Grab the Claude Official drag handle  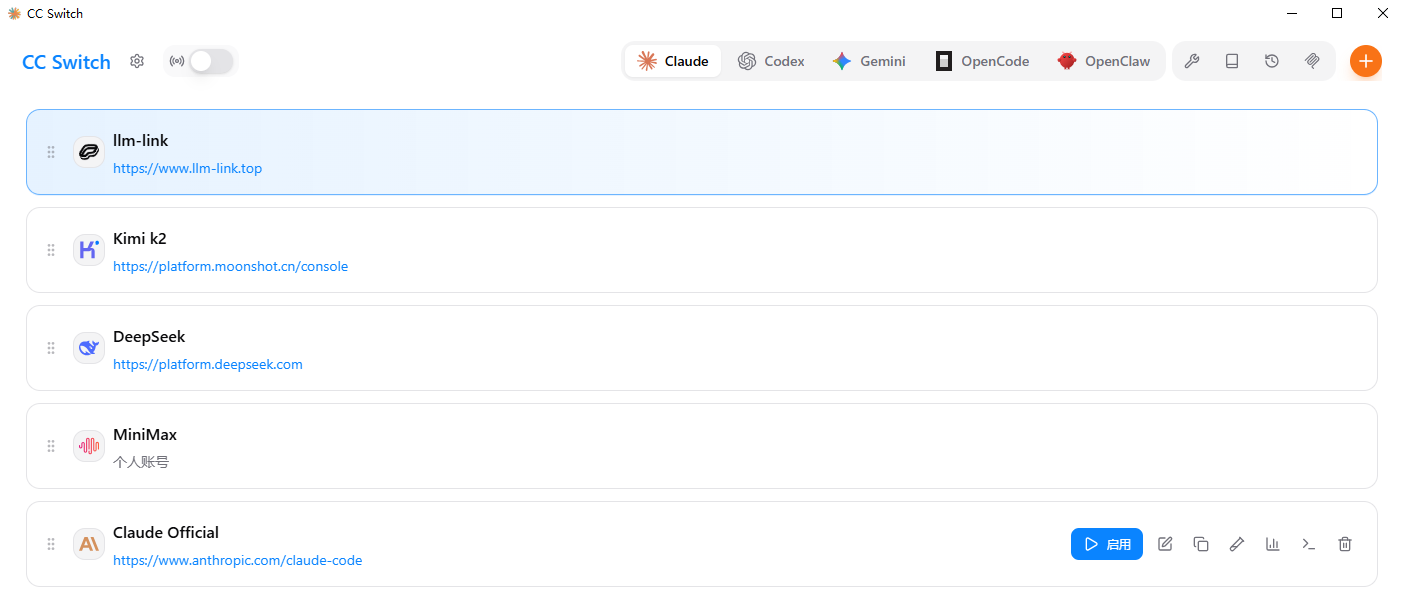point(51,544)
